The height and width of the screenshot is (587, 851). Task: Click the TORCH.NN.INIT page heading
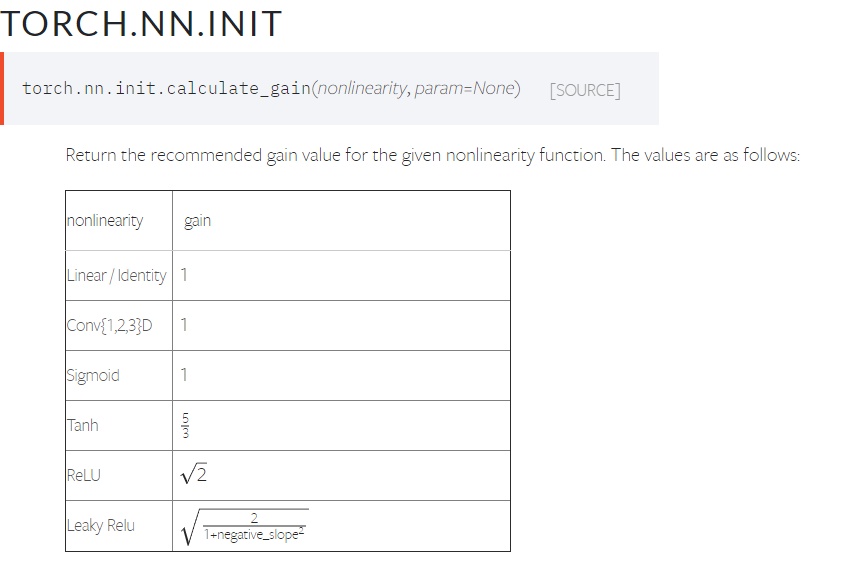(141, 24)
